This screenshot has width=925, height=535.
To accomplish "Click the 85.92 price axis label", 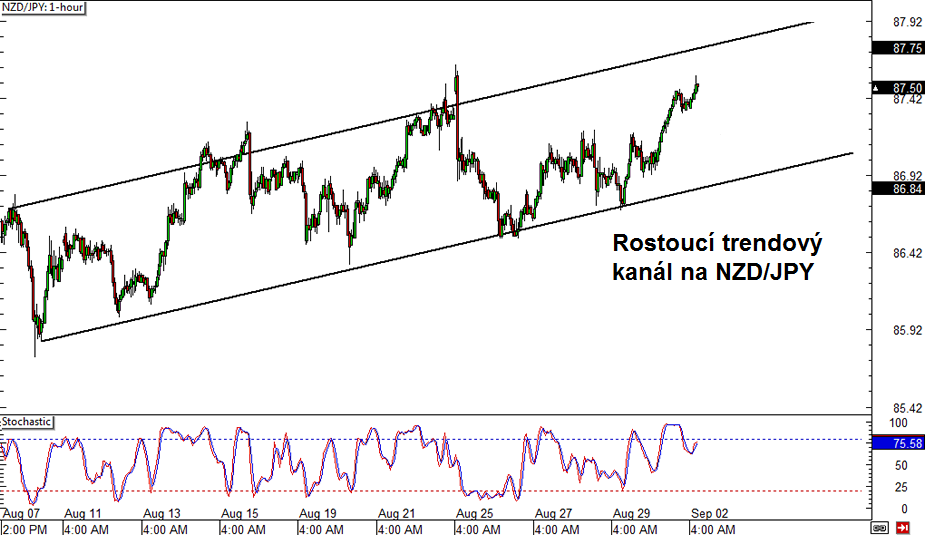I will coord(907,330).
